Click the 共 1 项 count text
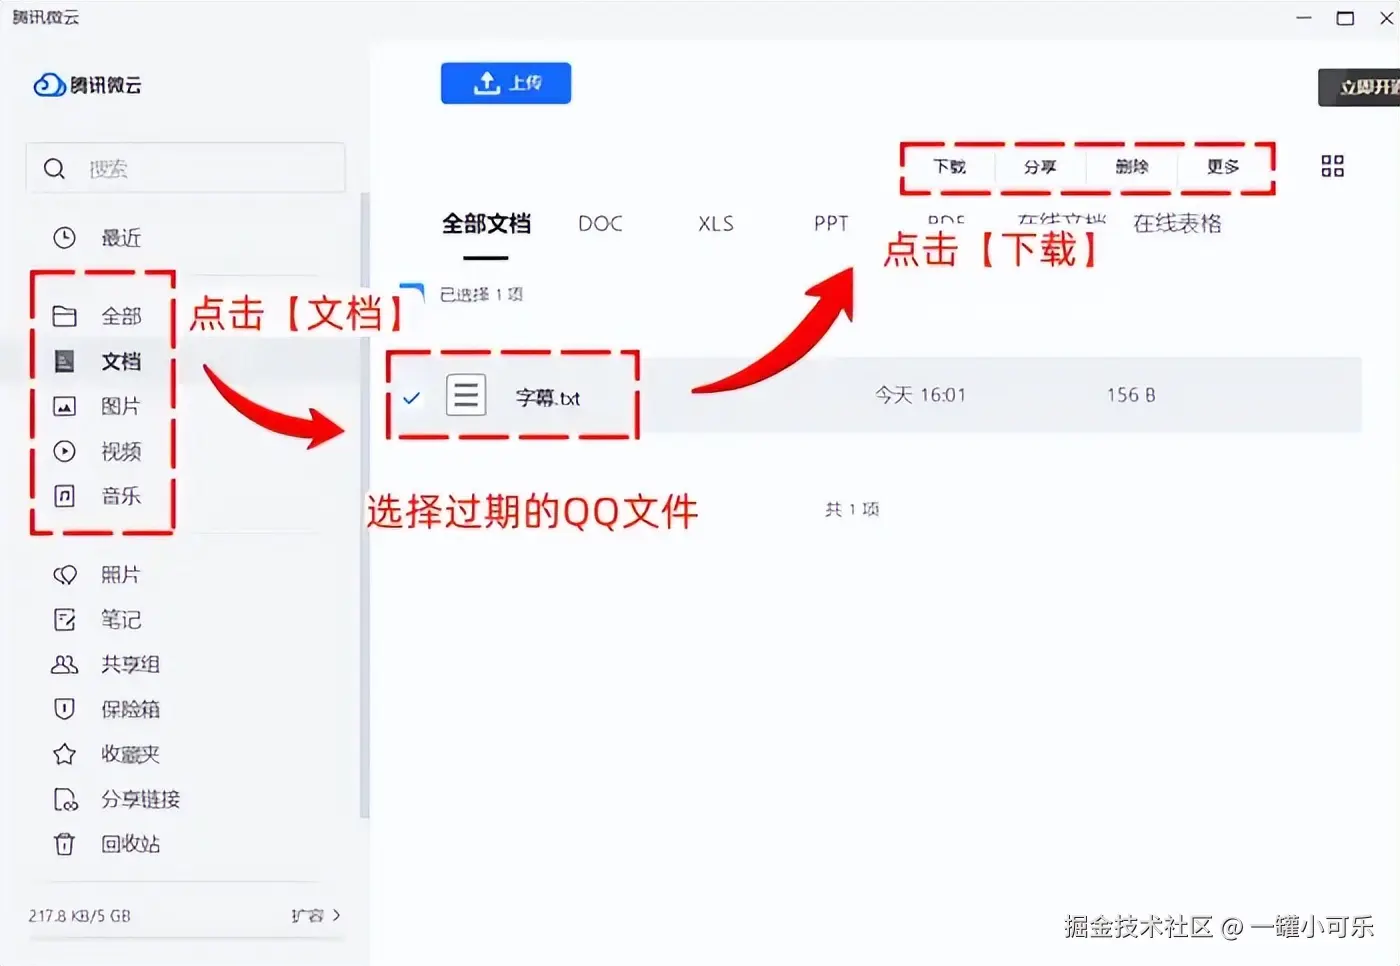This screenshot has height=966, width=1400. pos(852,509)
